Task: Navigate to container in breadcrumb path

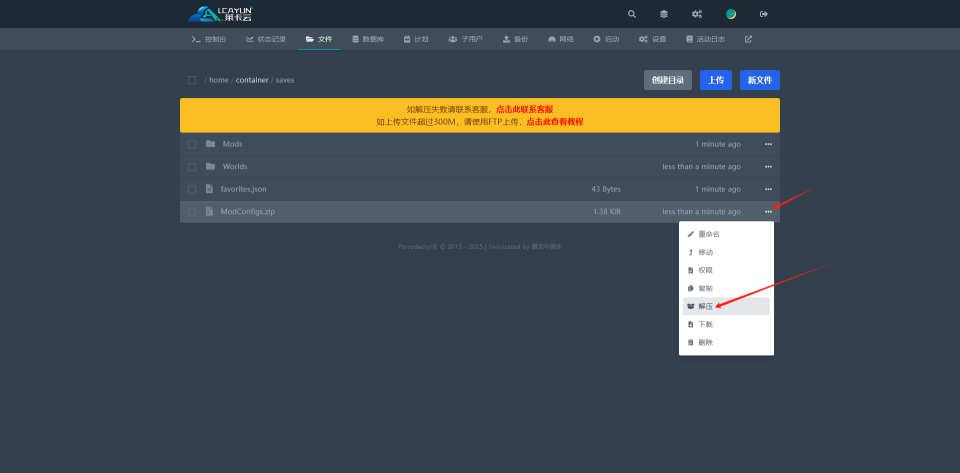Action: pos(252,80)
